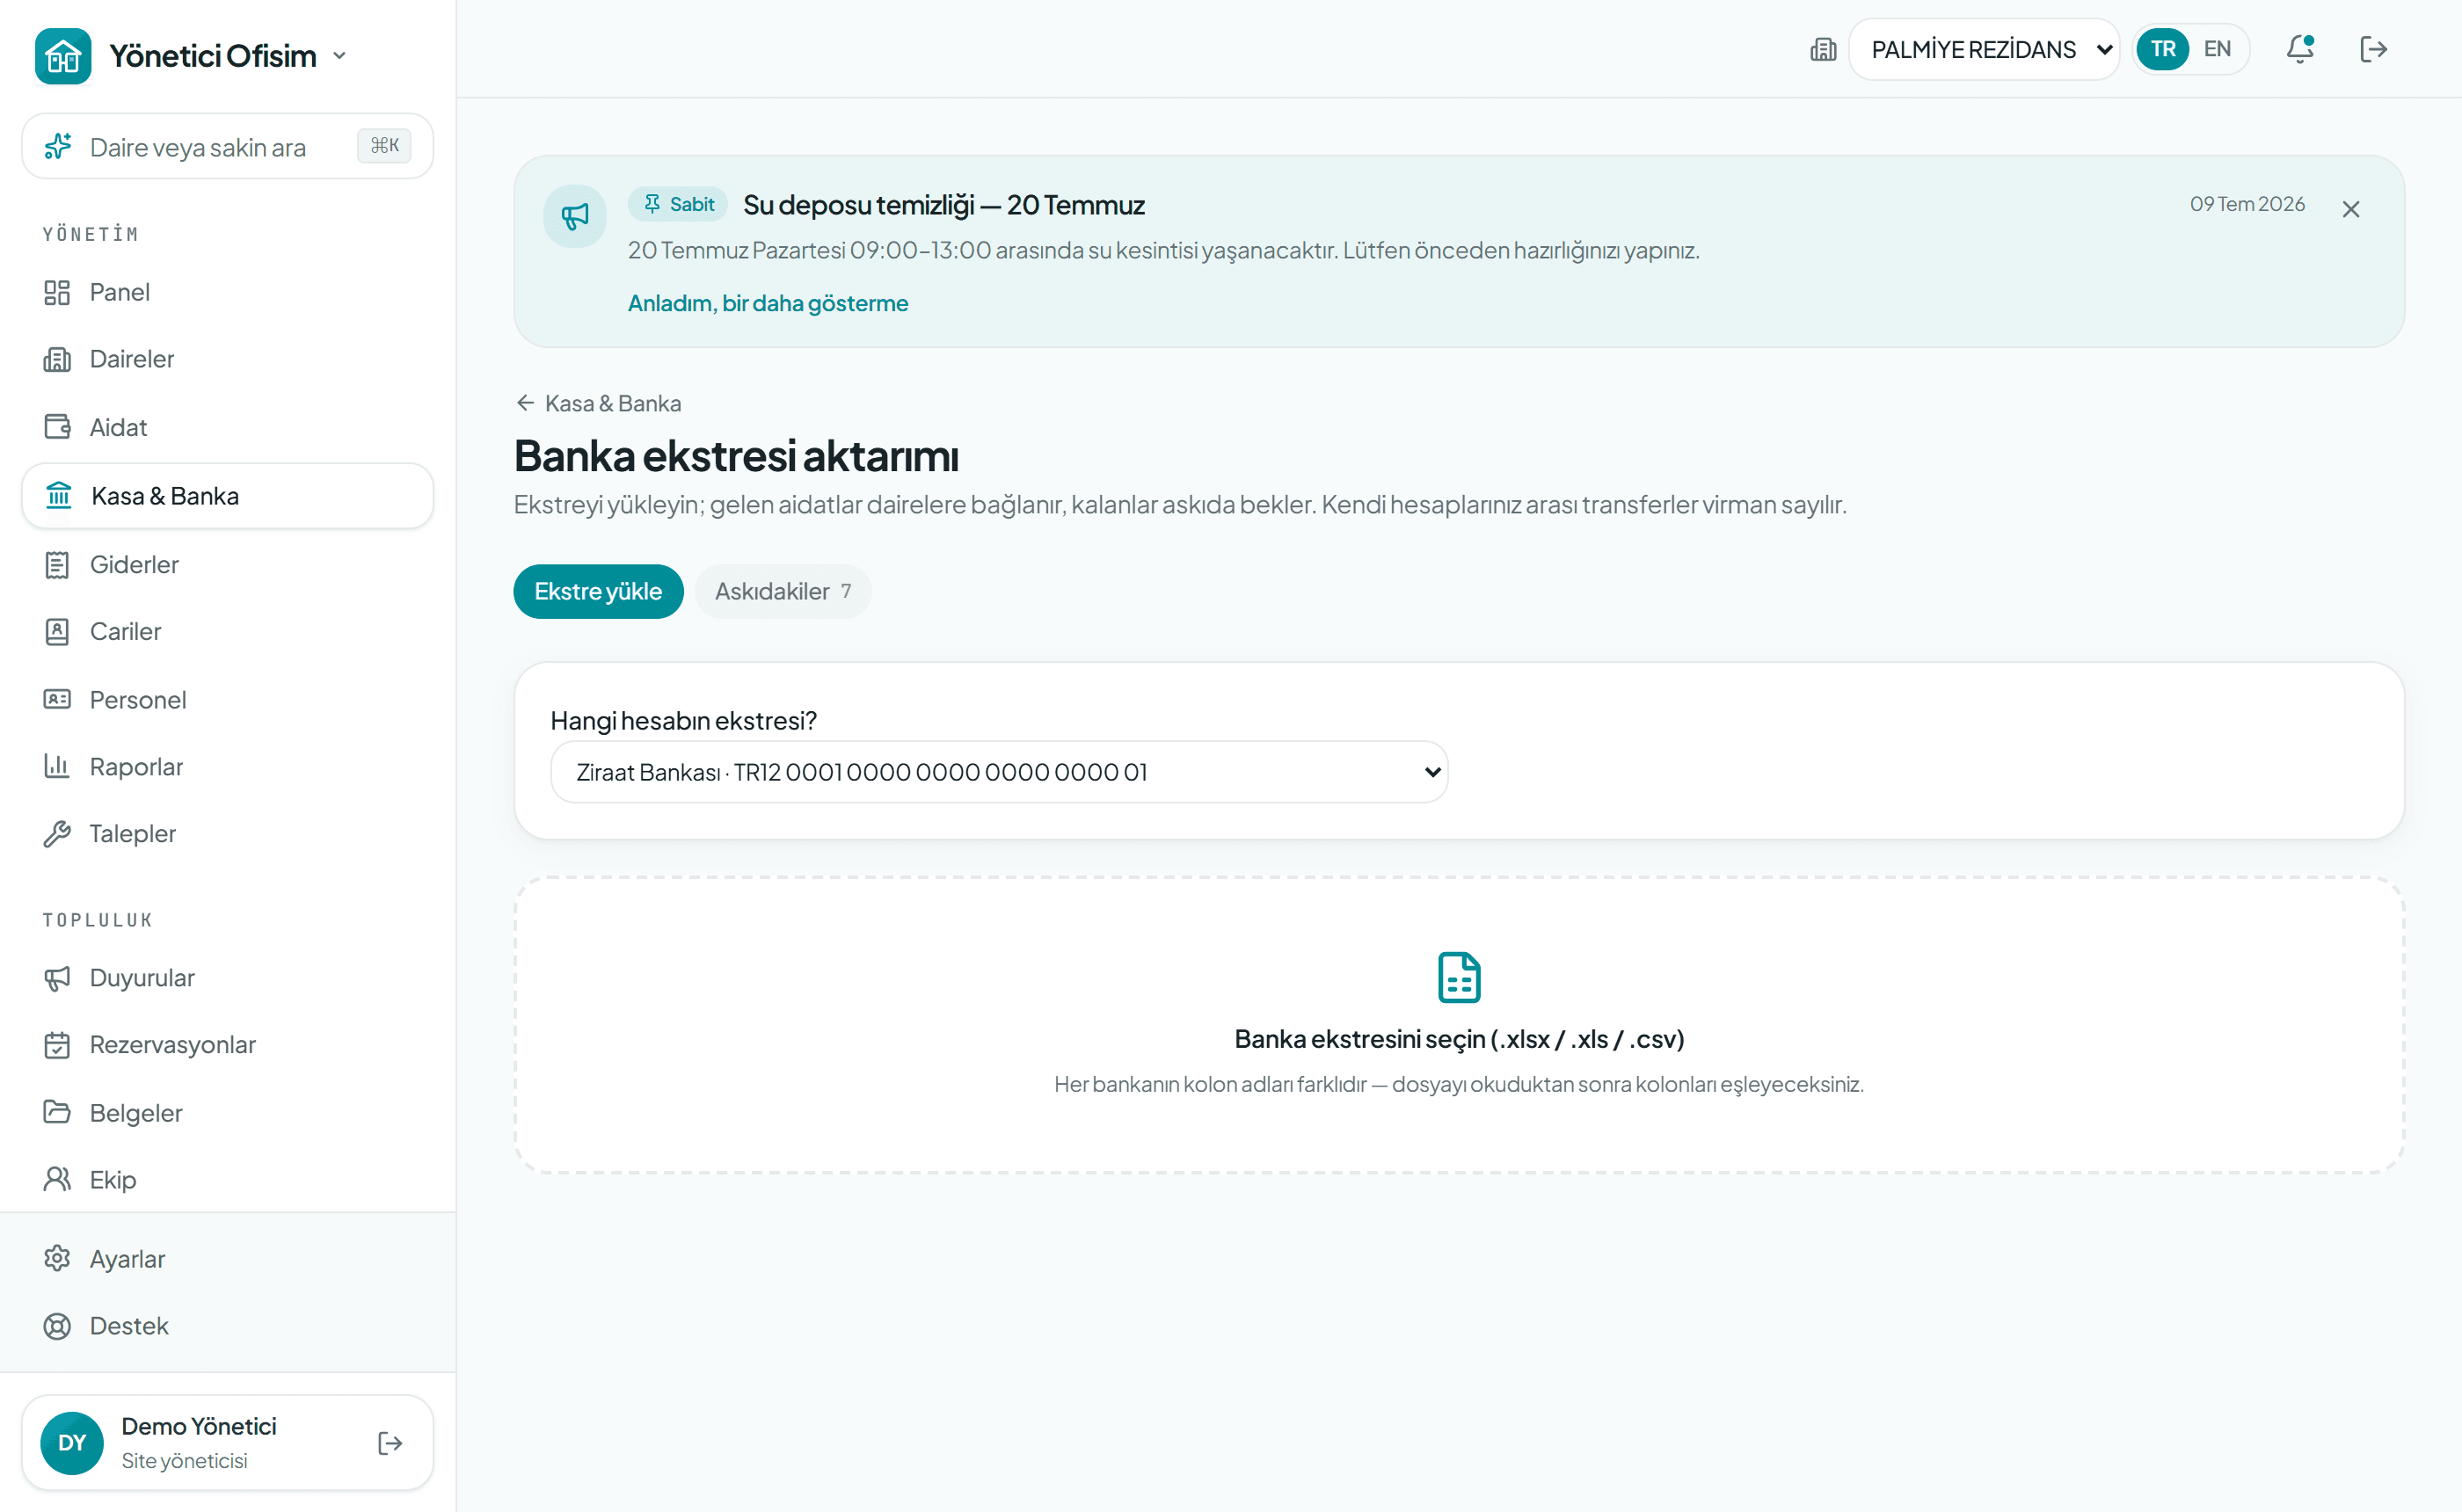This screenshot has height=1512, width=2462.
Task: Click Banka ekstresini seçin upload area text
Action: (x=1458, y=1039)
